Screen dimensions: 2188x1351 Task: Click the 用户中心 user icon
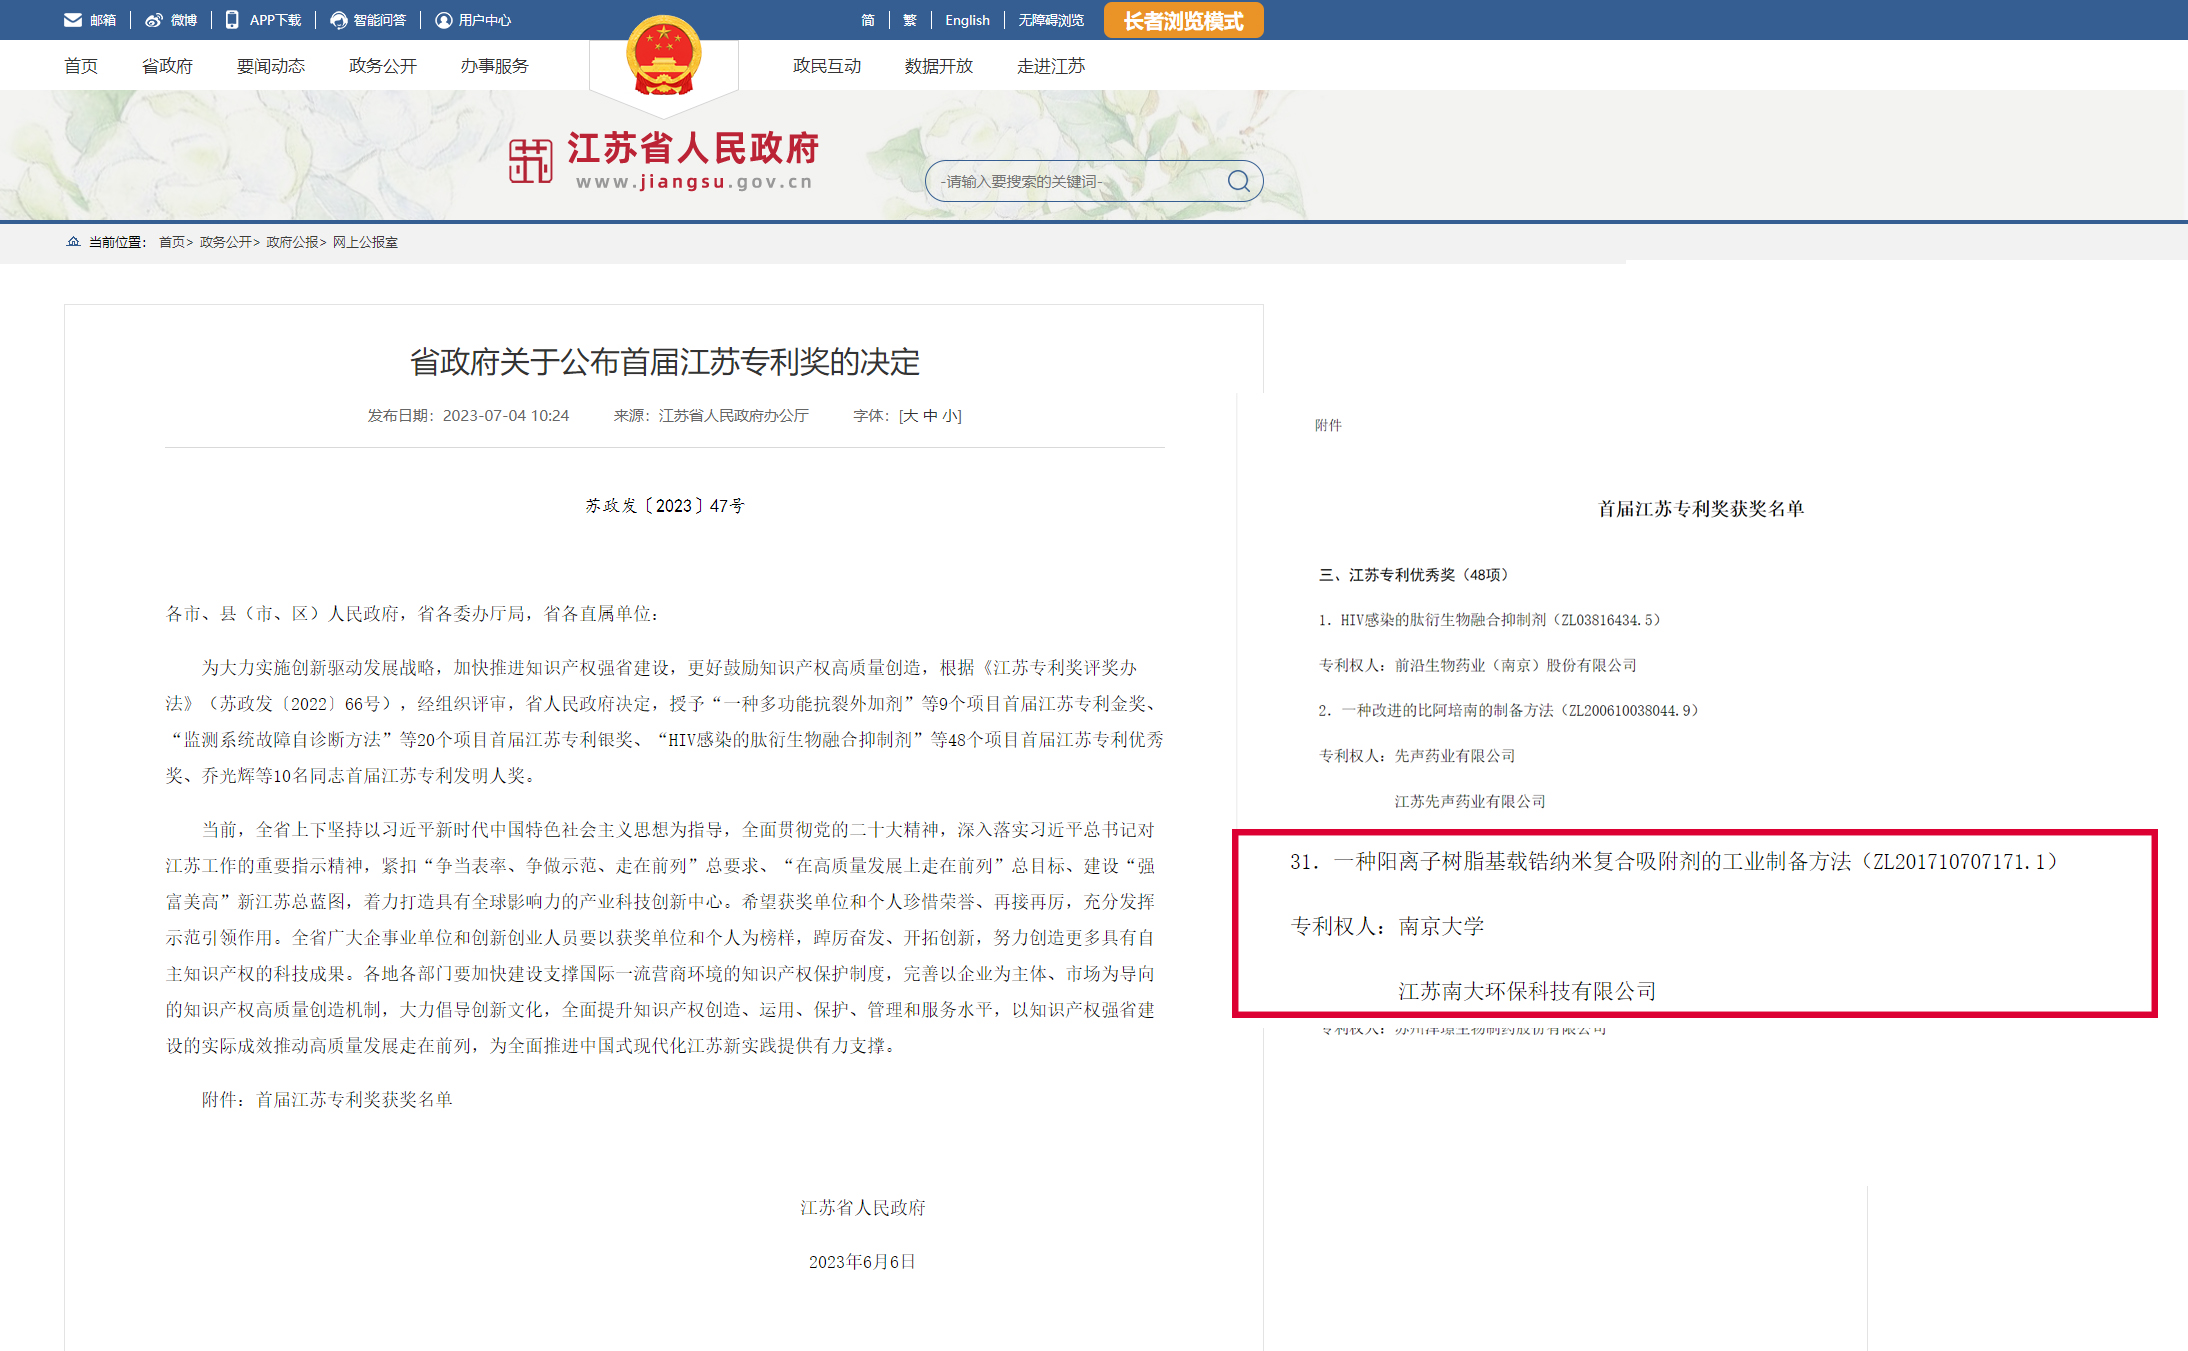pos(444,20)
